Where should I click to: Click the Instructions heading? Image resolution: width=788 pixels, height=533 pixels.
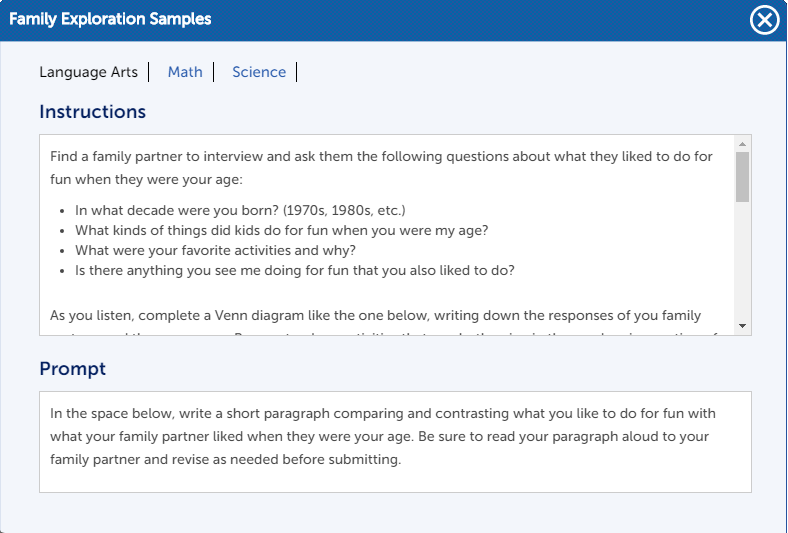pyautogui.click(x=92, y=112)
